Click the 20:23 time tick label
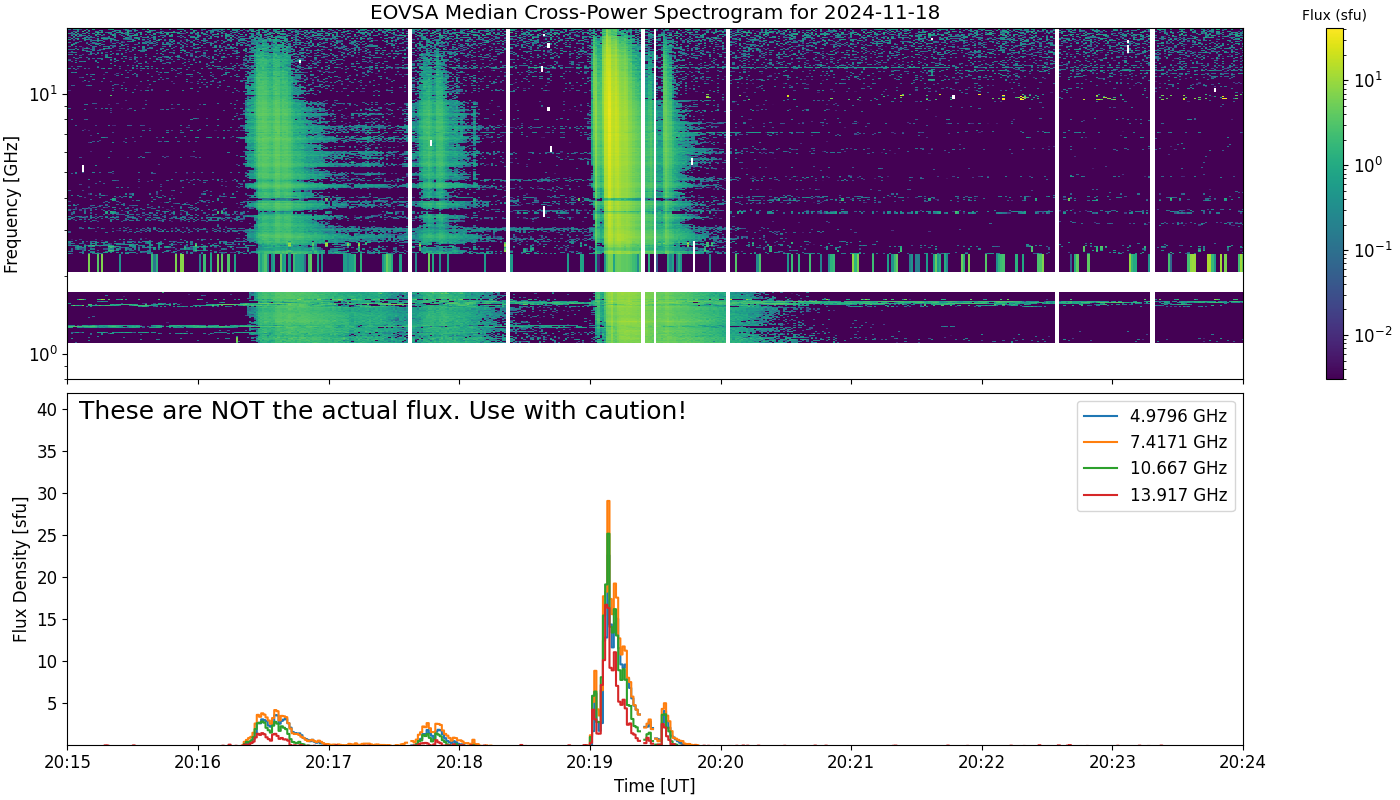The height and width of the screenshot is (800, 1400). 1113,762
